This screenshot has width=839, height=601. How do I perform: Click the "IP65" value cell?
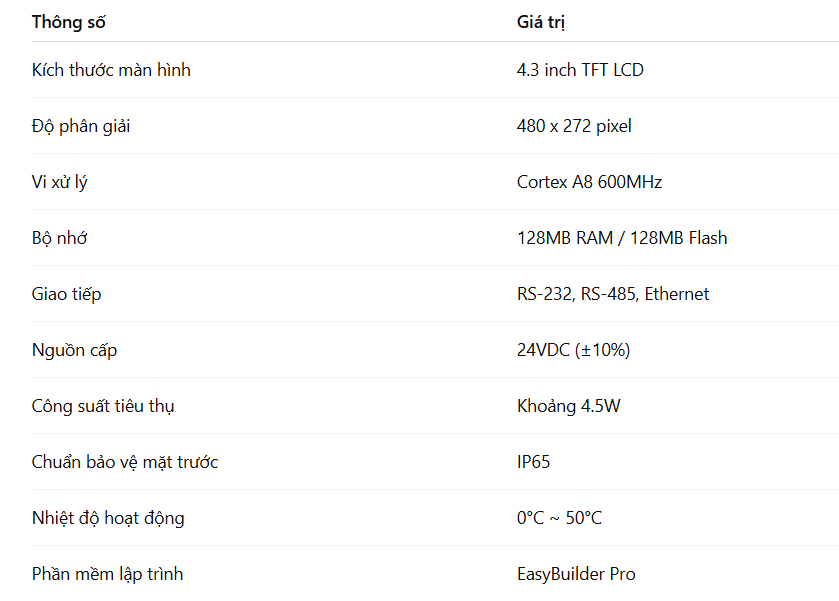(x=533, y=462)
